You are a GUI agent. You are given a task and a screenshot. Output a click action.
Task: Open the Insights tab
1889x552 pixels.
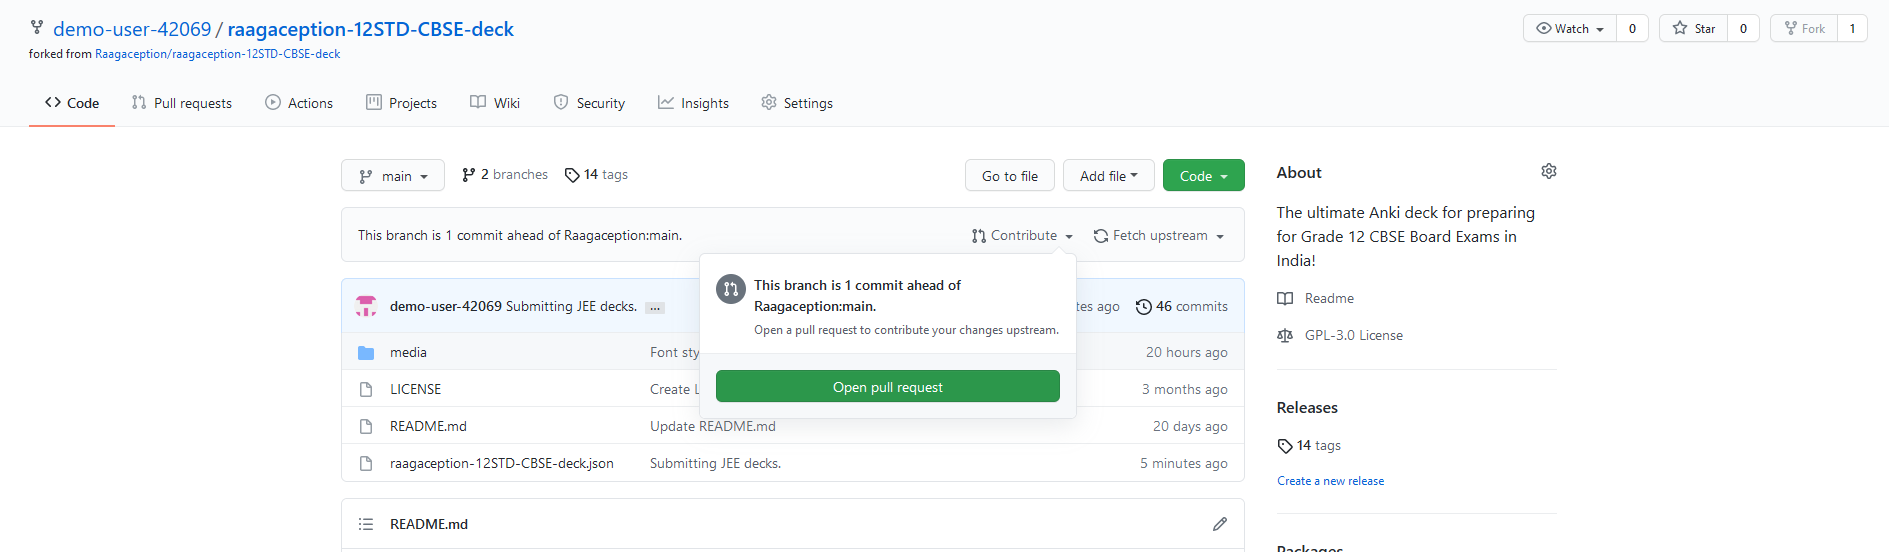(693, 103)
